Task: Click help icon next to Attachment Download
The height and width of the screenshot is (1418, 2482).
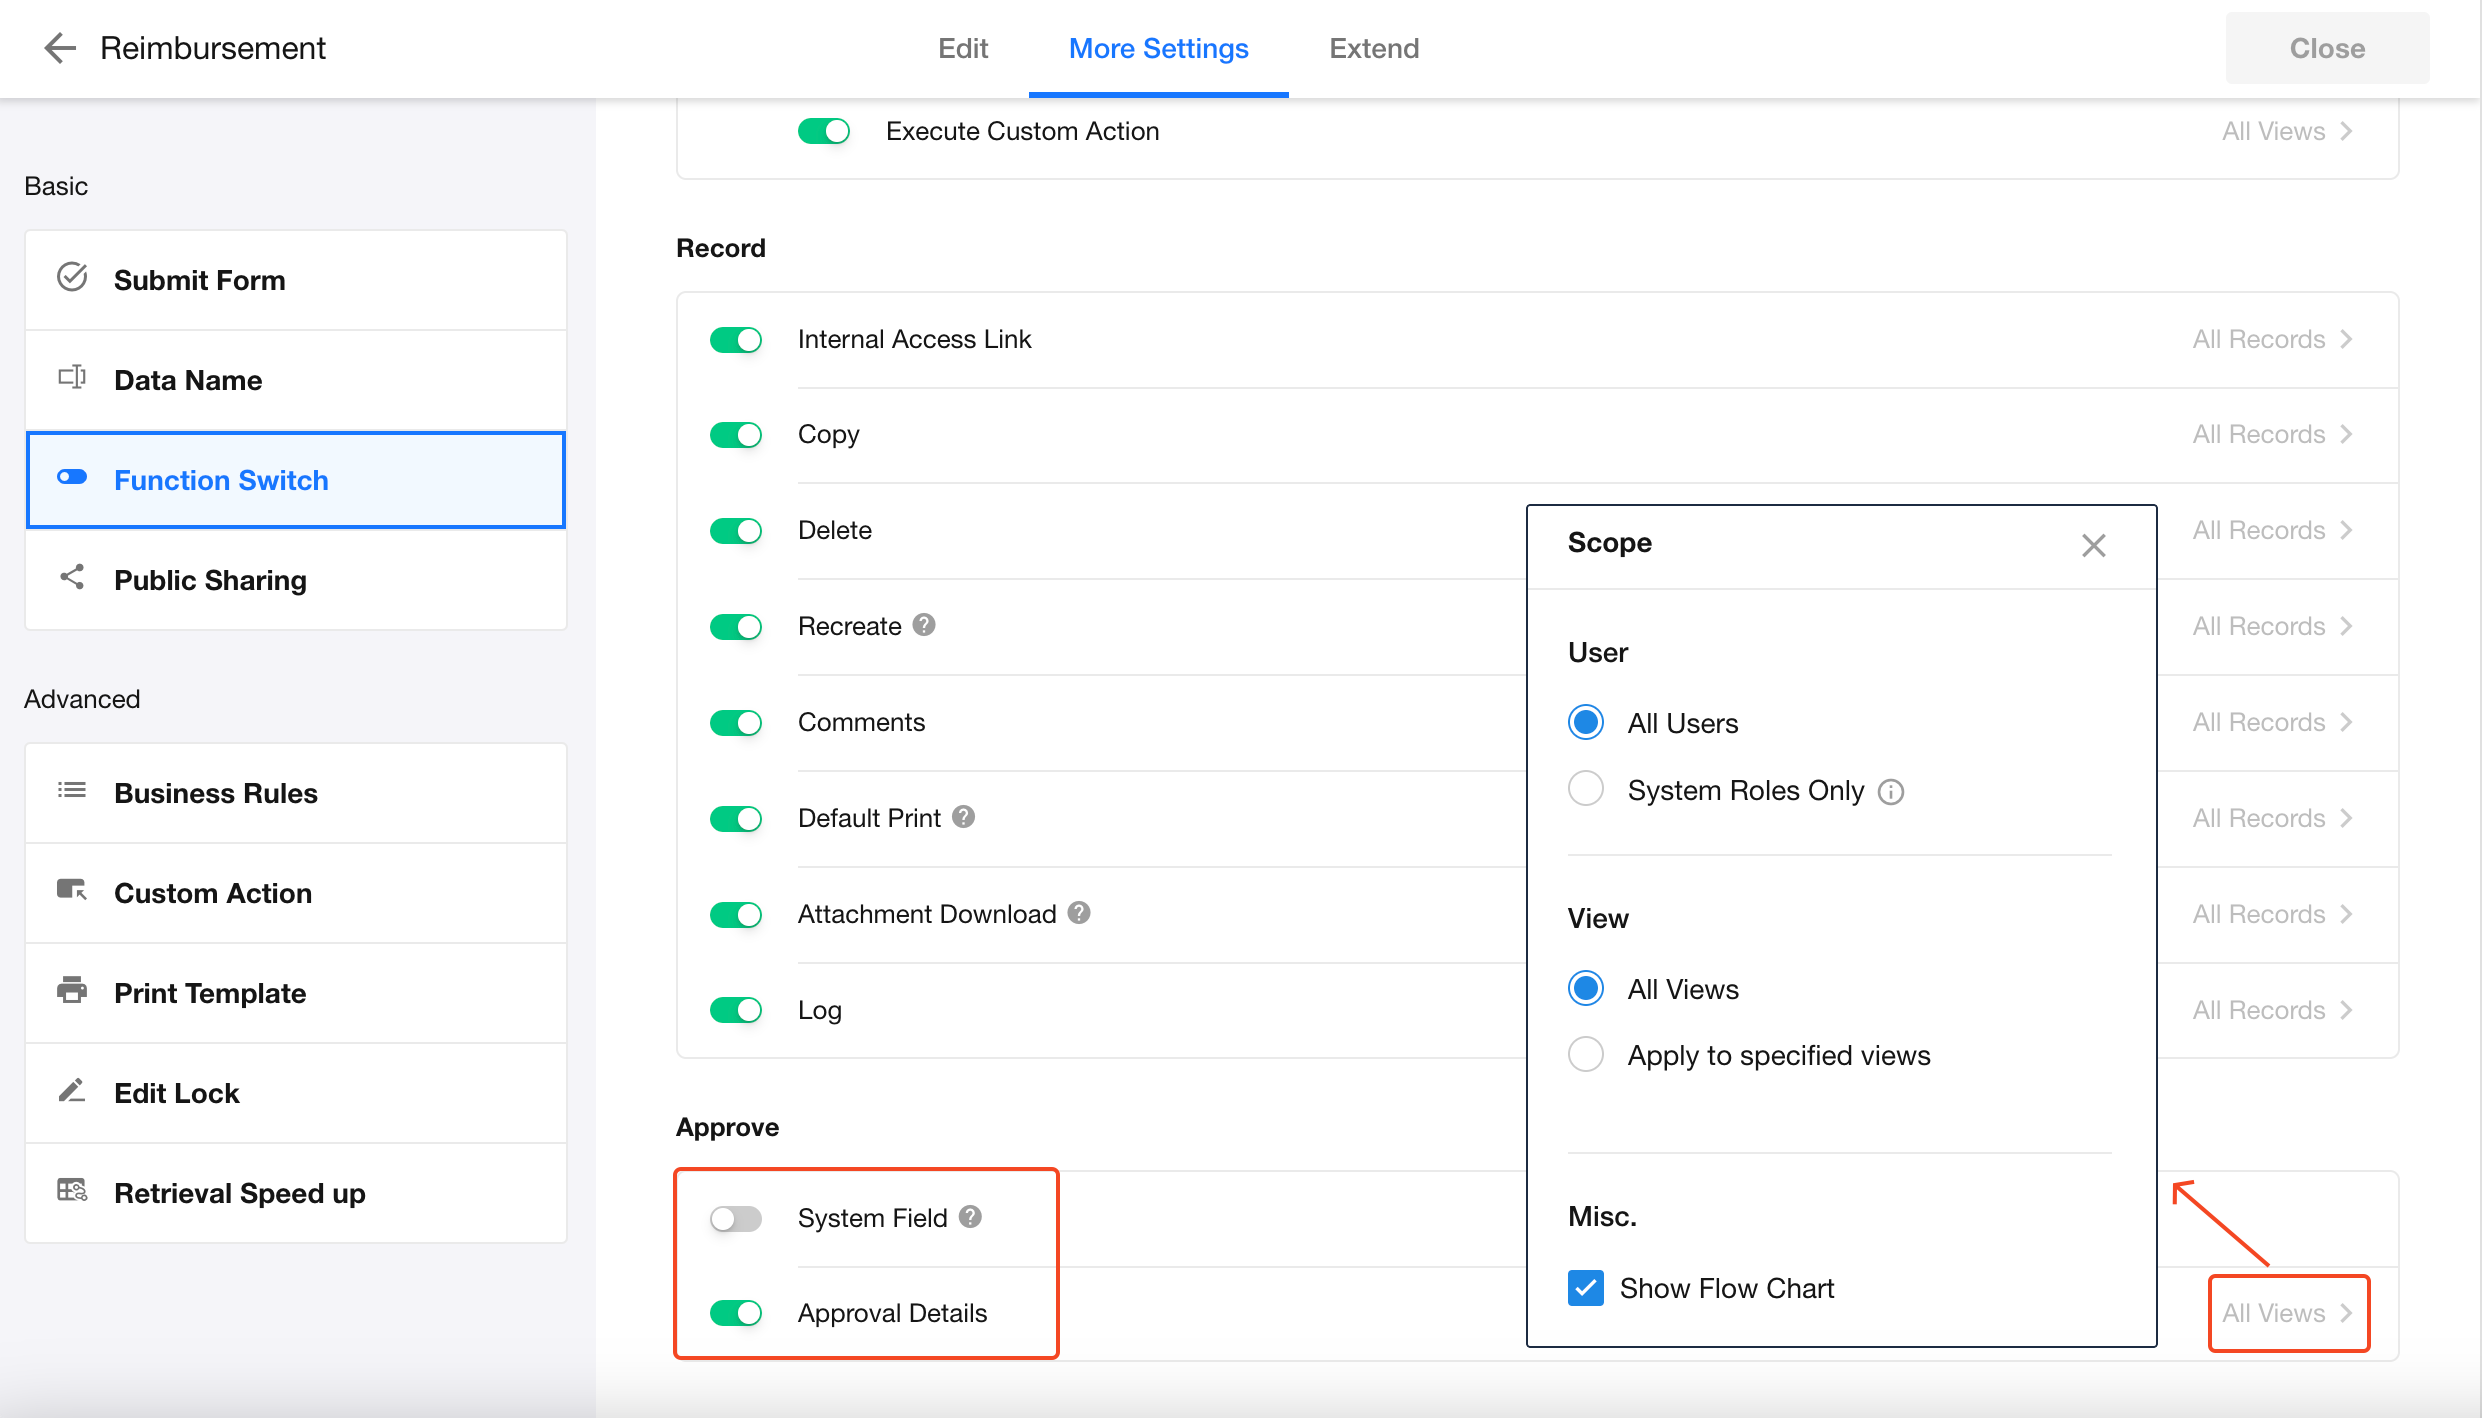Action: pos(1079,913)
